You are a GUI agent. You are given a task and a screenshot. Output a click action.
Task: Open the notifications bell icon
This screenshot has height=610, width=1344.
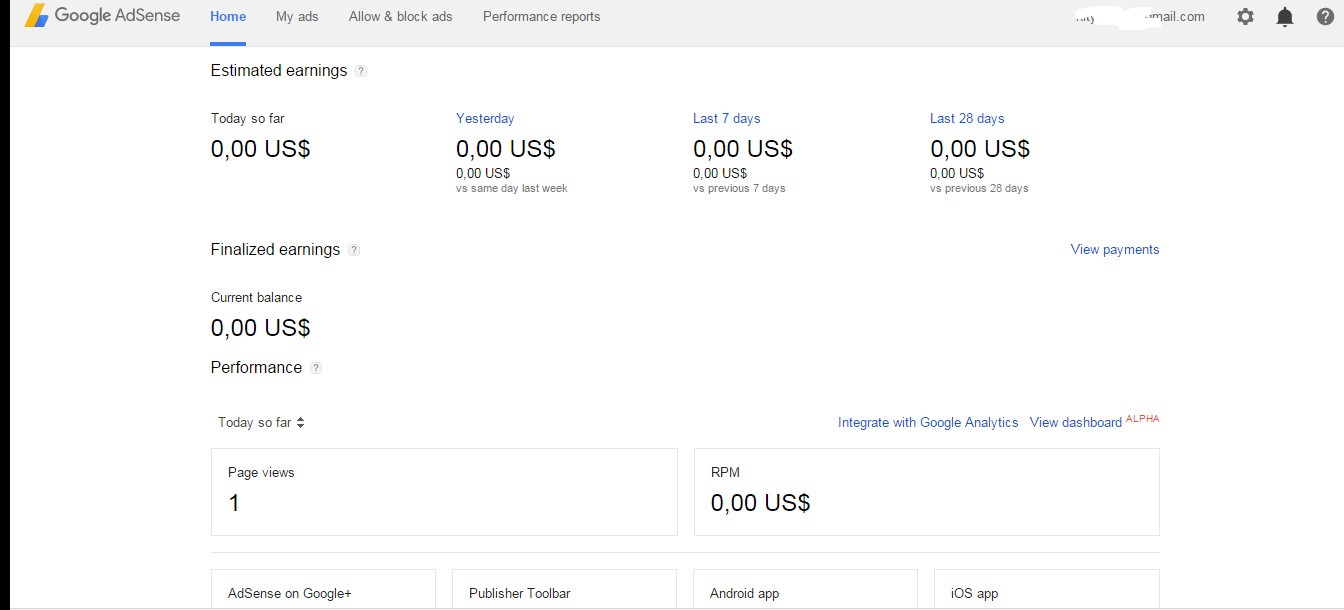(1285, 17)
